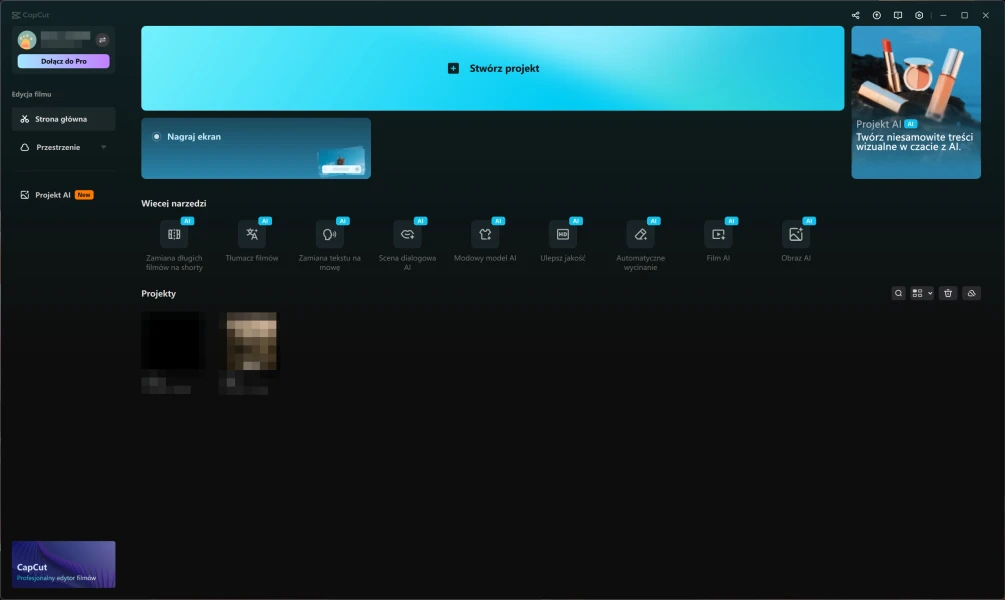Select the Modowy model AI icon
The height and width of the screenshot is (600, 1005).
tap(485, 235)
